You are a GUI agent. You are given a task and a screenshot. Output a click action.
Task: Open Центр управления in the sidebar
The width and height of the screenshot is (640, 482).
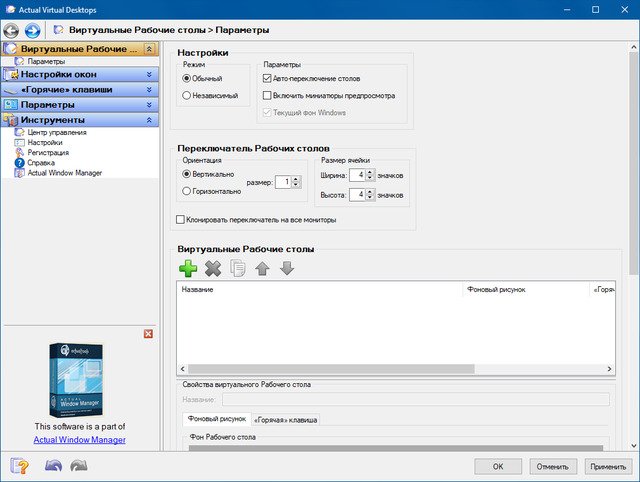(x=56, y=132)
